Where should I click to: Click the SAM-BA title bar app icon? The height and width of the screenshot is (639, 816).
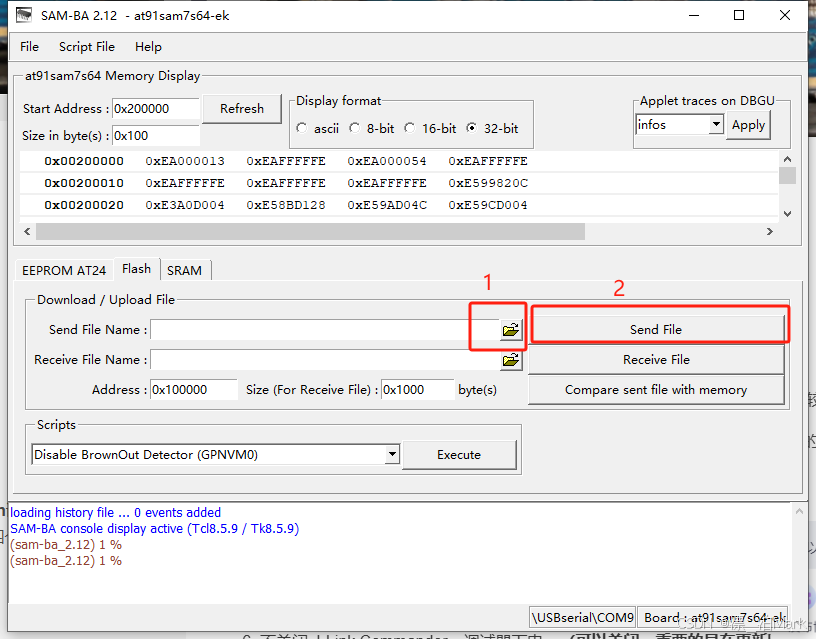click(x=23, y=15)
